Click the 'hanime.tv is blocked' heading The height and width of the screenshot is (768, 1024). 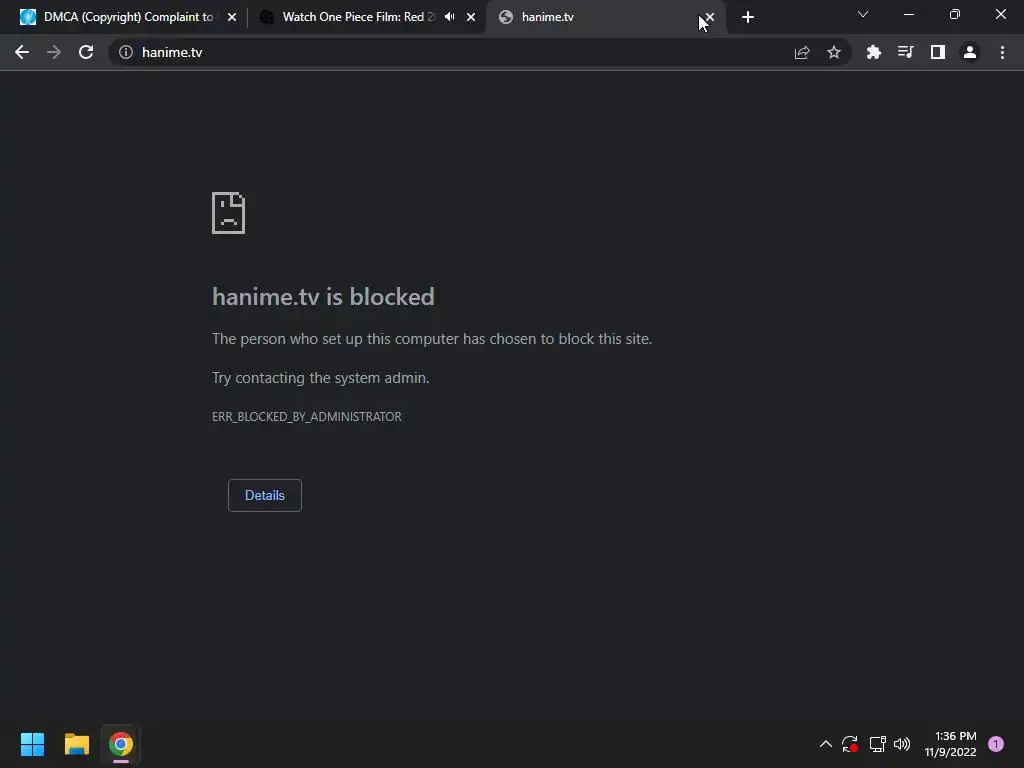tap(323, 296)
